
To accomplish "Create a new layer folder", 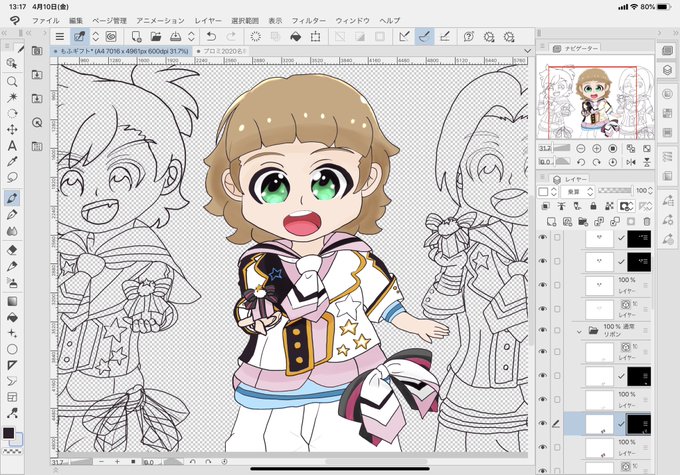I will [583, 222].
